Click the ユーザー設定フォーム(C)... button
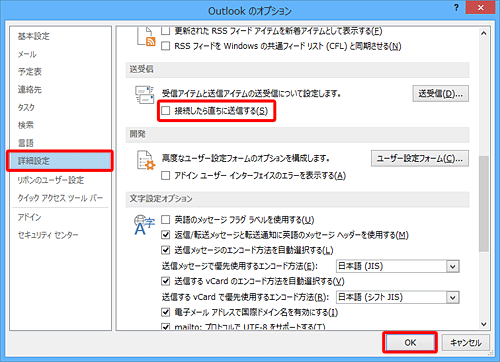Screen dimensions: 500x362 [420, 159]
